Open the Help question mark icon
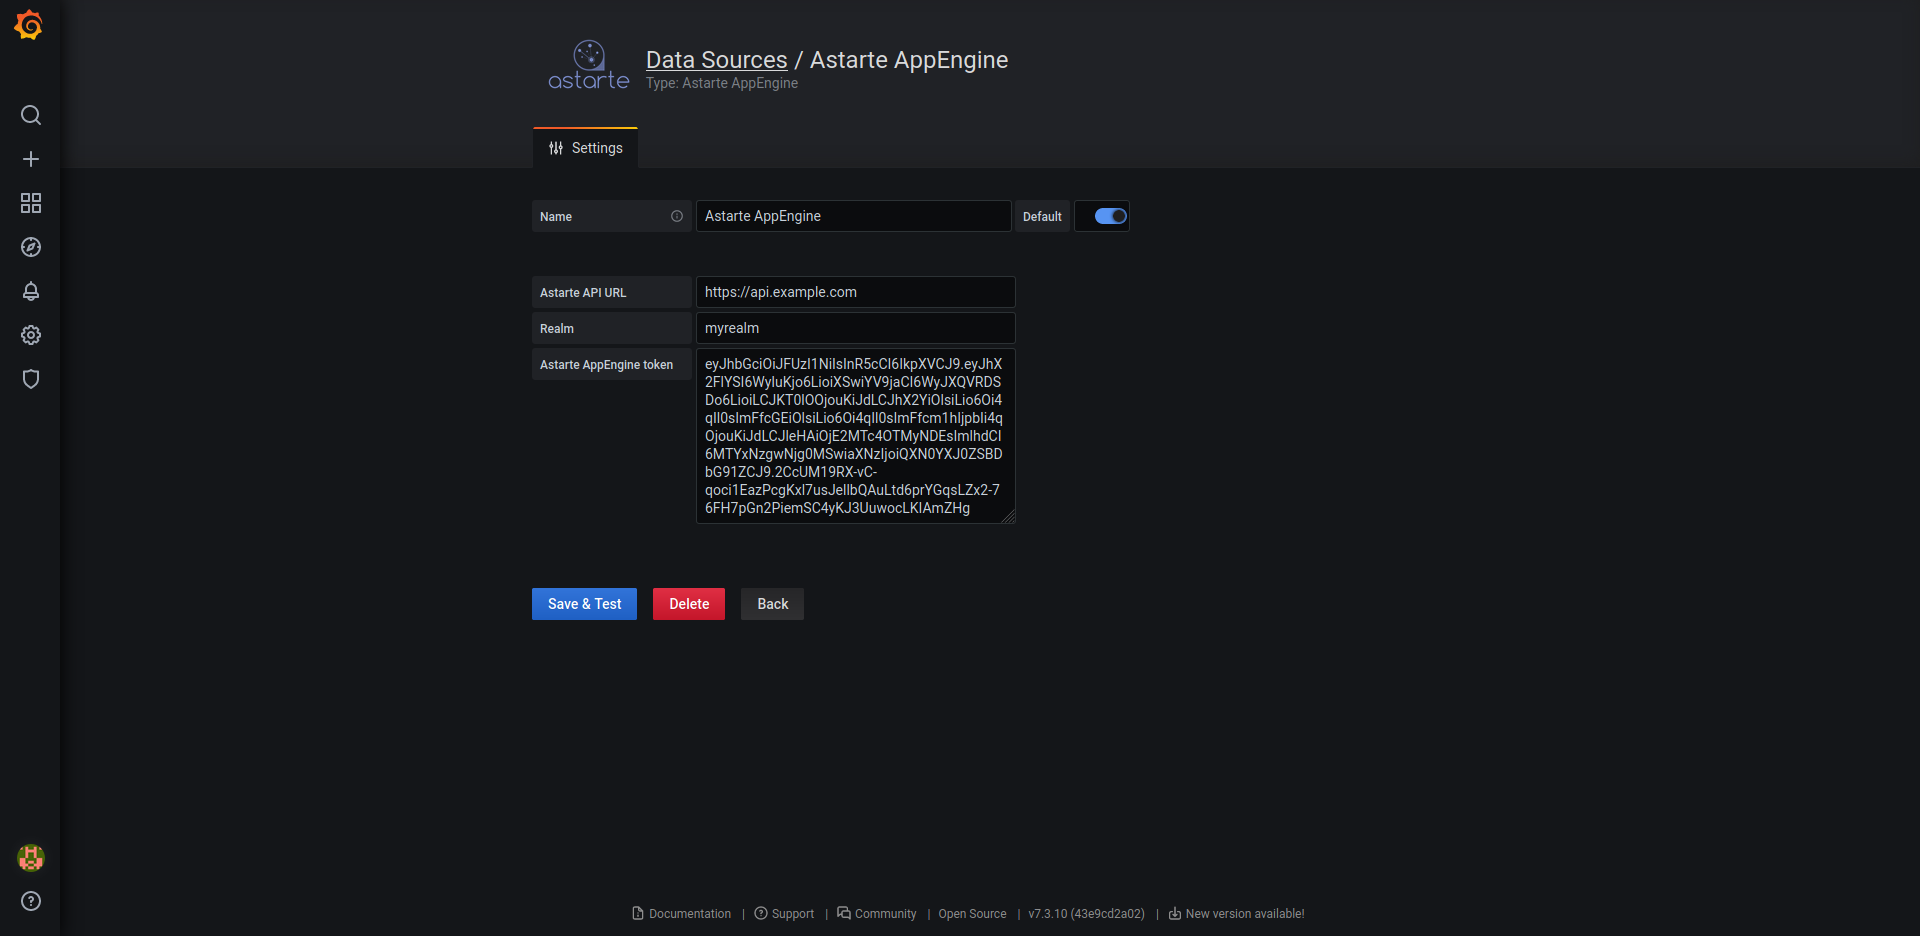This screenshot has height=936, width=1920. click(31, 901)
